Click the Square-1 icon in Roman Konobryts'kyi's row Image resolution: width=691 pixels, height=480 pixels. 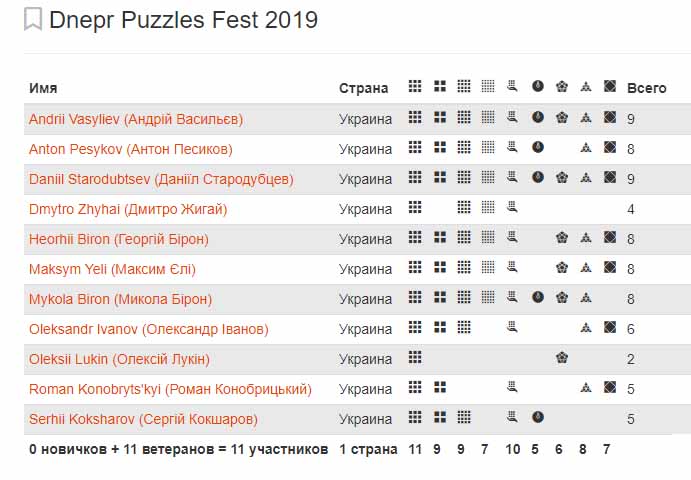pyautogui.click(x=610, y=387)
